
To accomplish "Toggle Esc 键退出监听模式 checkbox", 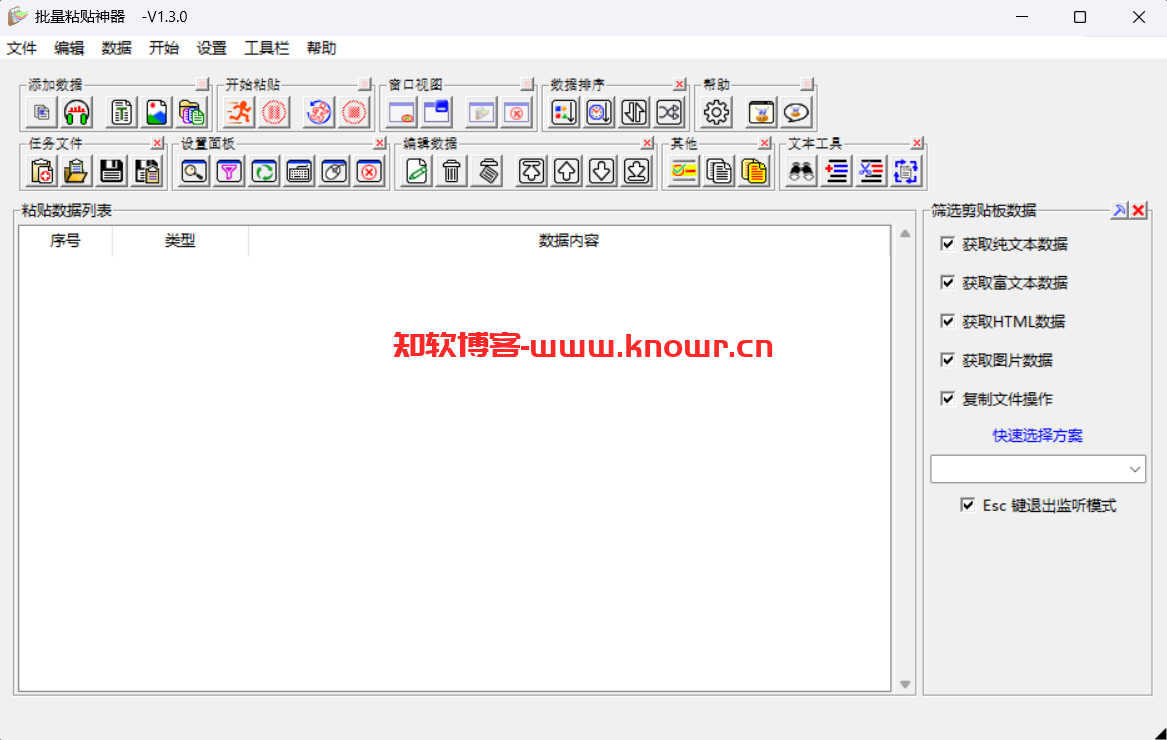I will tap(968, 505).
